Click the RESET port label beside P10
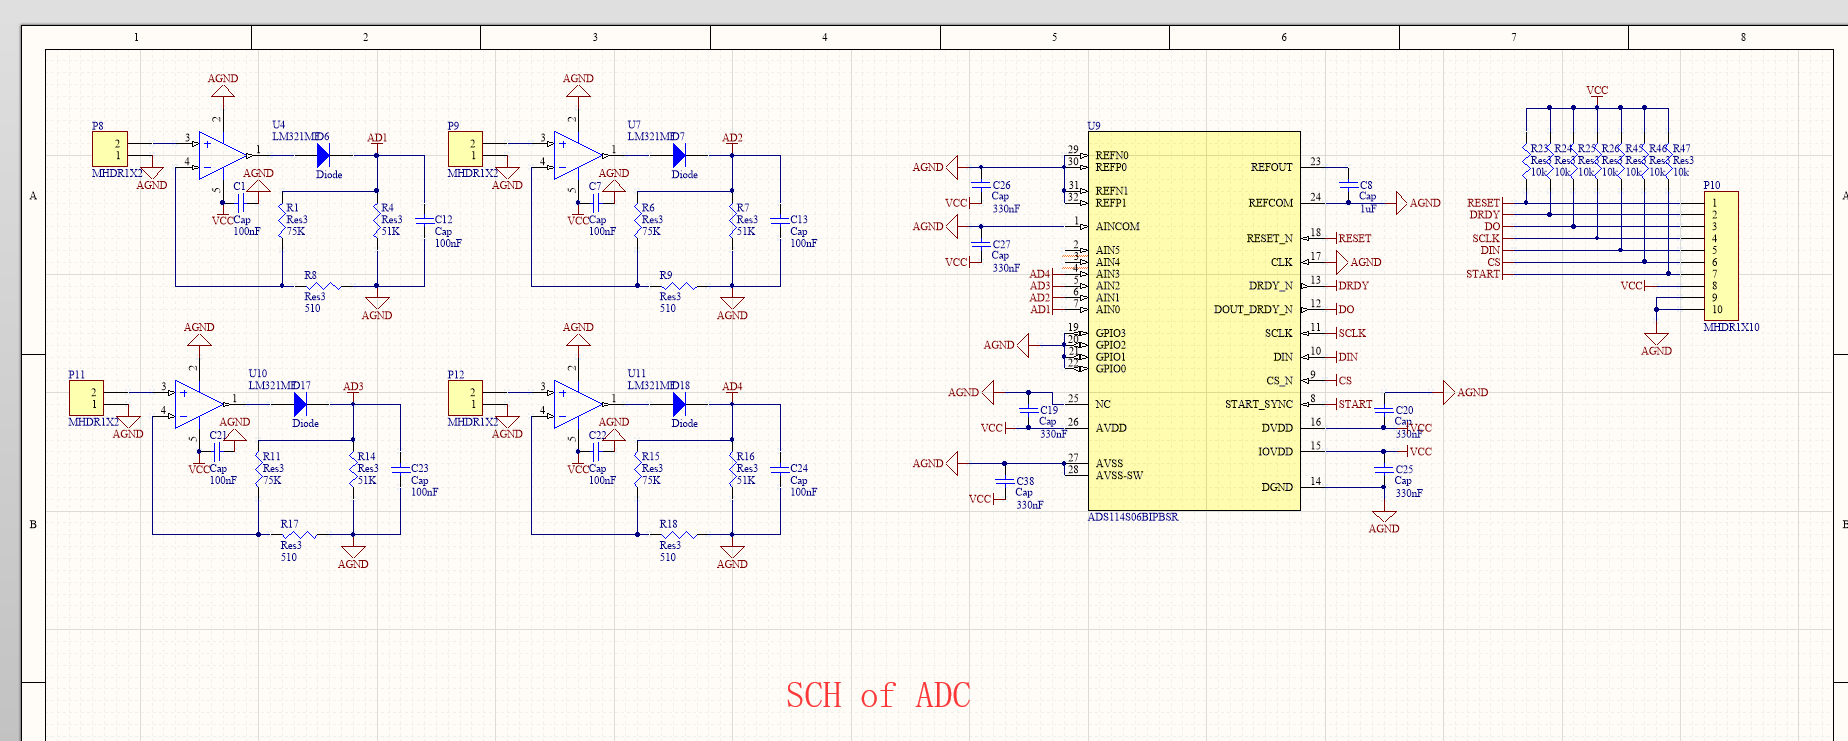 (1484, 203)
